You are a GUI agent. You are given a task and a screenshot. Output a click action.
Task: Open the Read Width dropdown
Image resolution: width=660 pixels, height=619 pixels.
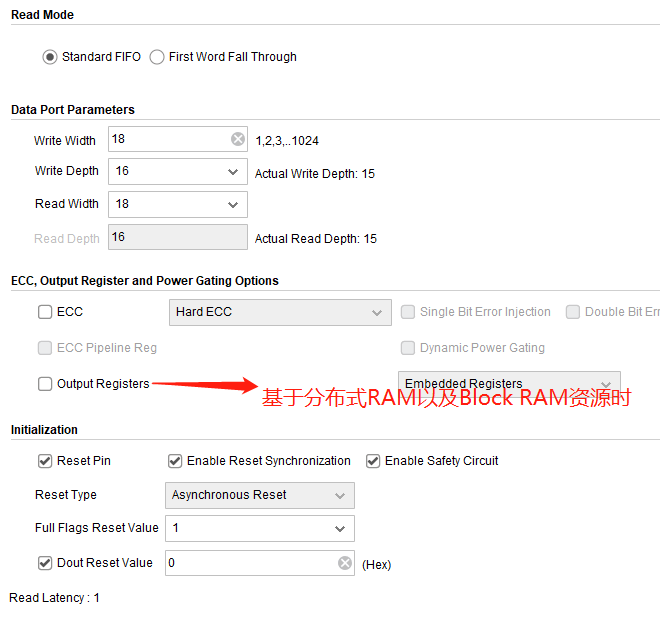pyautogui.click(x=178, y=204)
